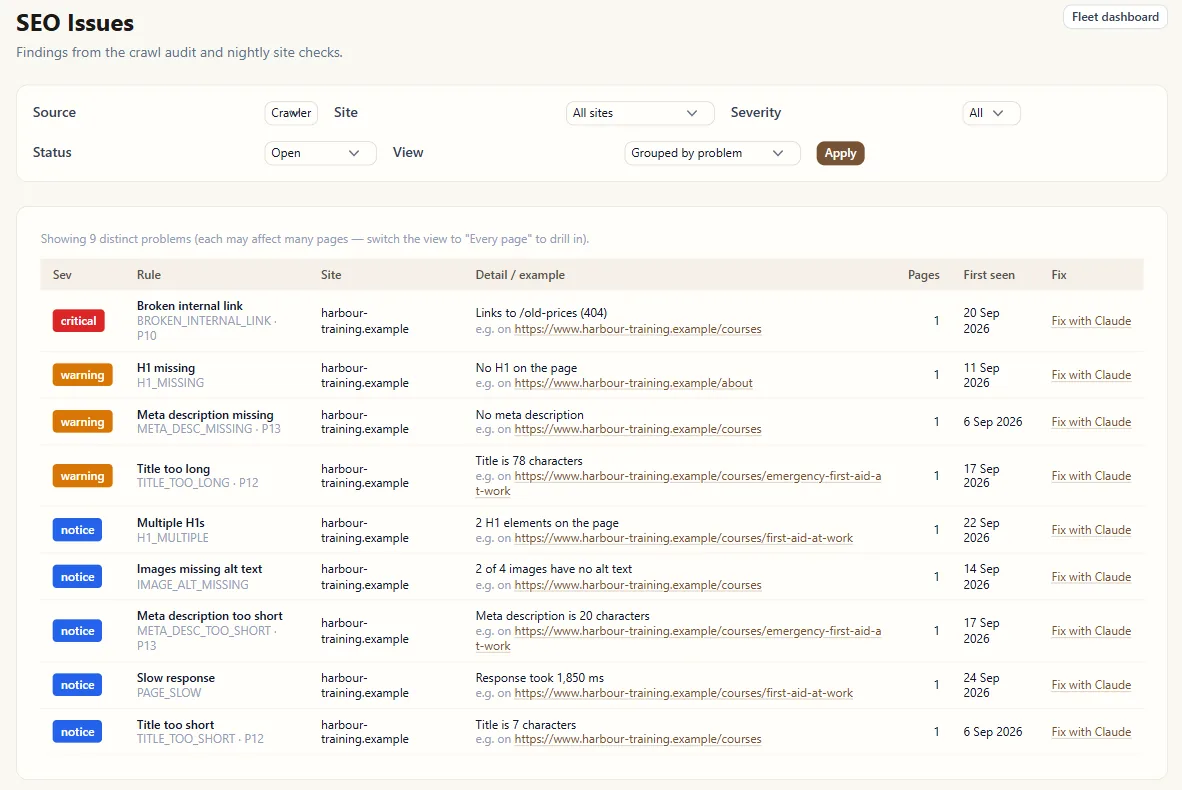Open the /about URL in H1 missing row
This screenshot has height=790, width=1182.
tap(633, 383)
